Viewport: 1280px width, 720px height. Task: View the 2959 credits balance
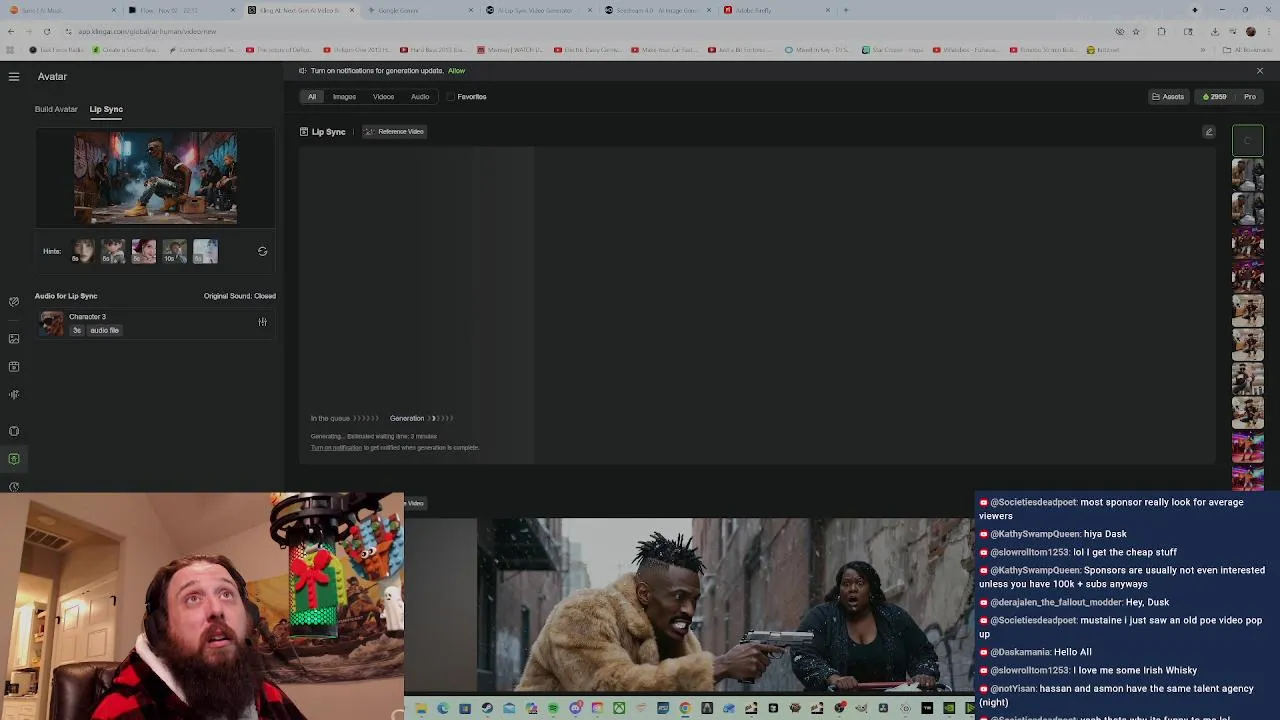(1214, 97)
